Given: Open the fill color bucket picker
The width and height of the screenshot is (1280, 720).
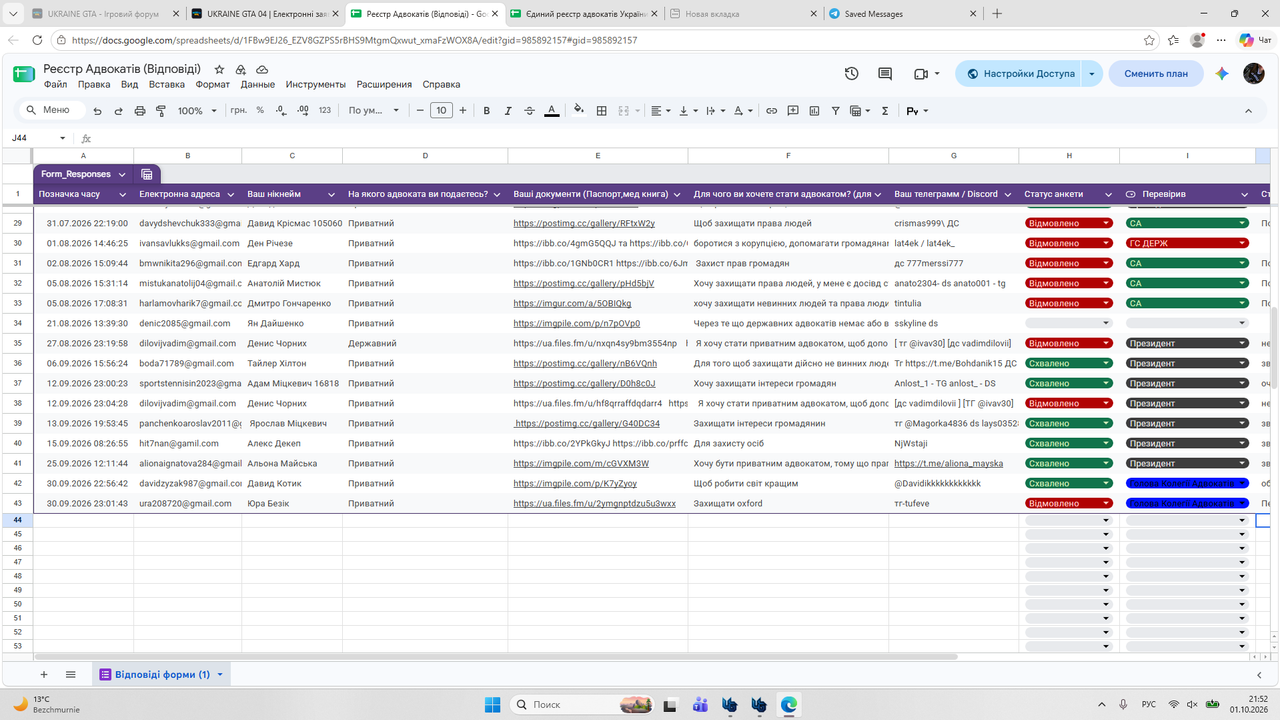Looking at the screenshot, I should pyautogui.click(x=579, y=111).
